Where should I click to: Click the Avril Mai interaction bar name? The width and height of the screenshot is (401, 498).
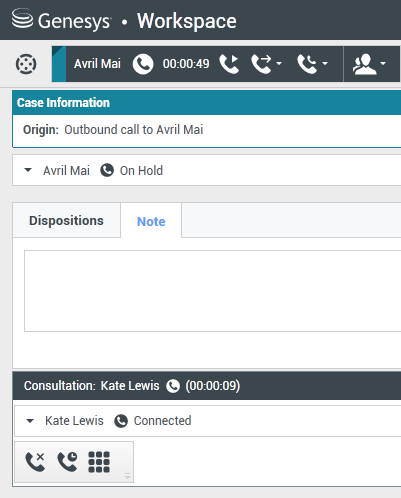click(97, 64)
